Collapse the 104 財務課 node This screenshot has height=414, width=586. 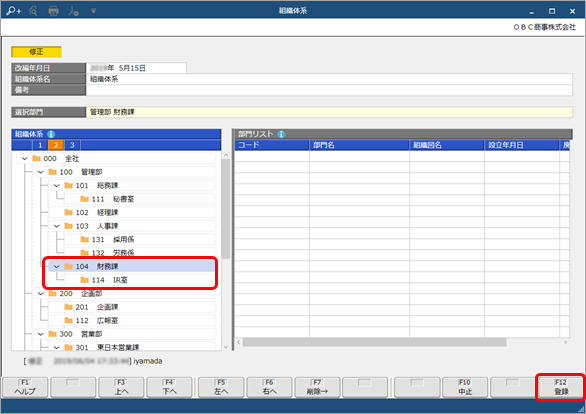(x=57, y=266)
